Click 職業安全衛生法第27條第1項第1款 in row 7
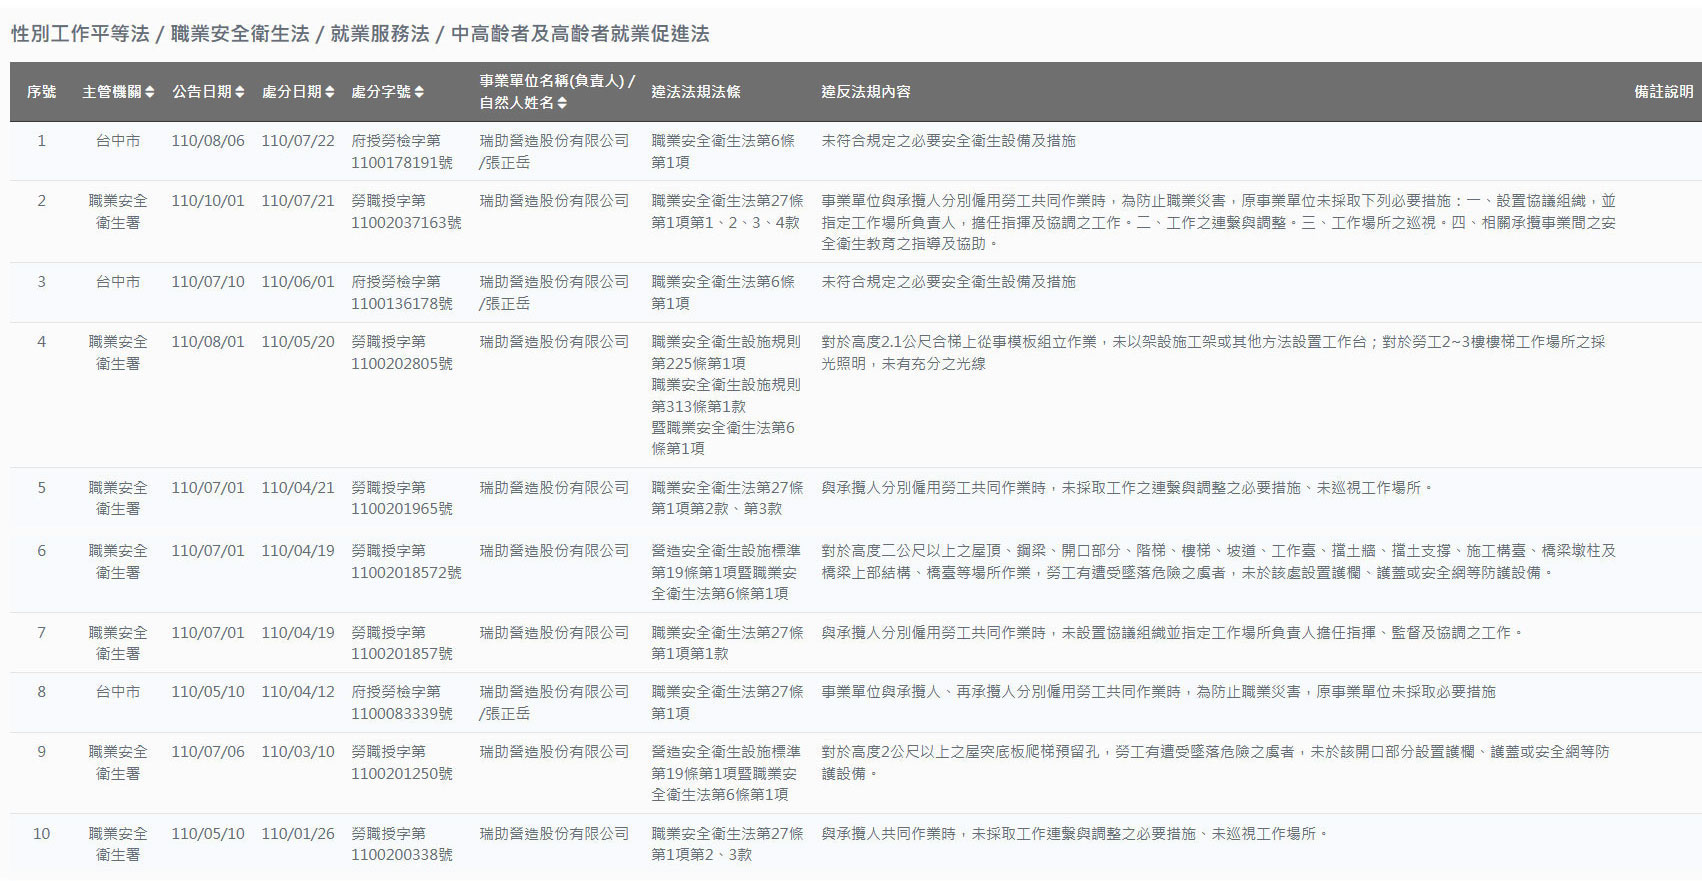Screen dimensions: 1702x881 pyautogui.click(x=727, y=643)
